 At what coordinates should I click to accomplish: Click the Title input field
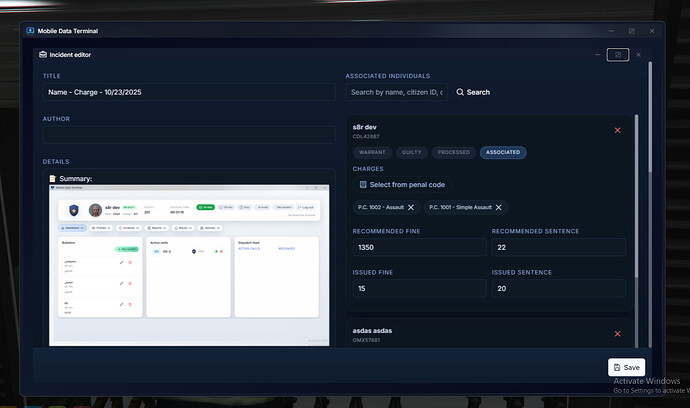pyautogui.click(x=189, y=92)
